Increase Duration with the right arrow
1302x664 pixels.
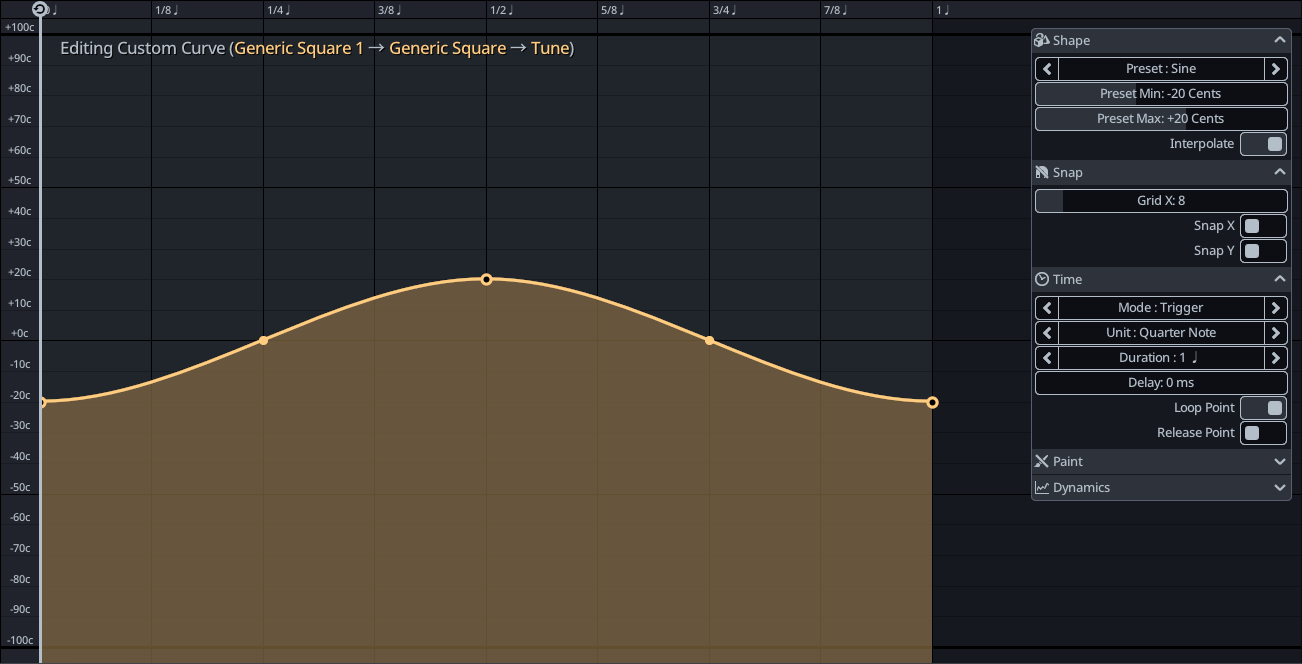click(1275, 358)
